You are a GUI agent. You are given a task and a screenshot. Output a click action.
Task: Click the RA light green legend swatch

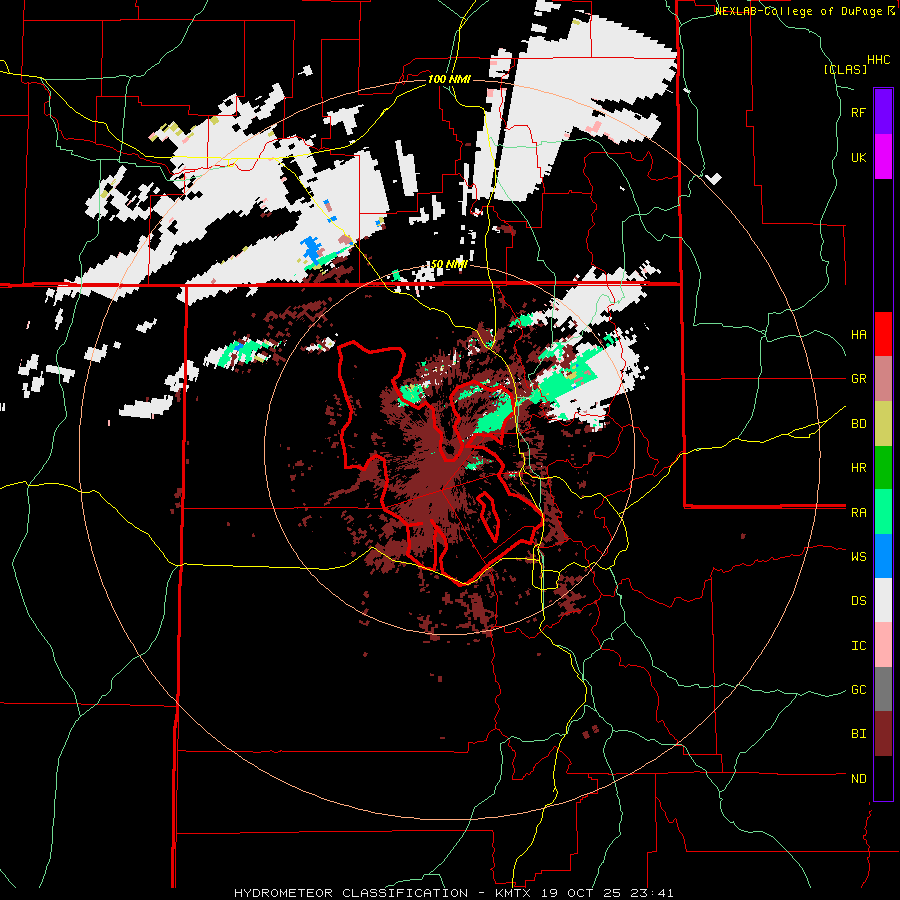tap(883, 512)
